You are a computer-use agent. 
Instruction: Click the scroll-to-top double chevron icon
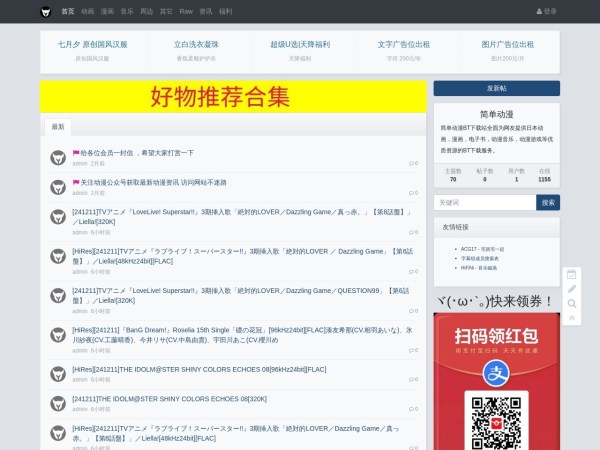pyautogui.click(x=571, y=317)
